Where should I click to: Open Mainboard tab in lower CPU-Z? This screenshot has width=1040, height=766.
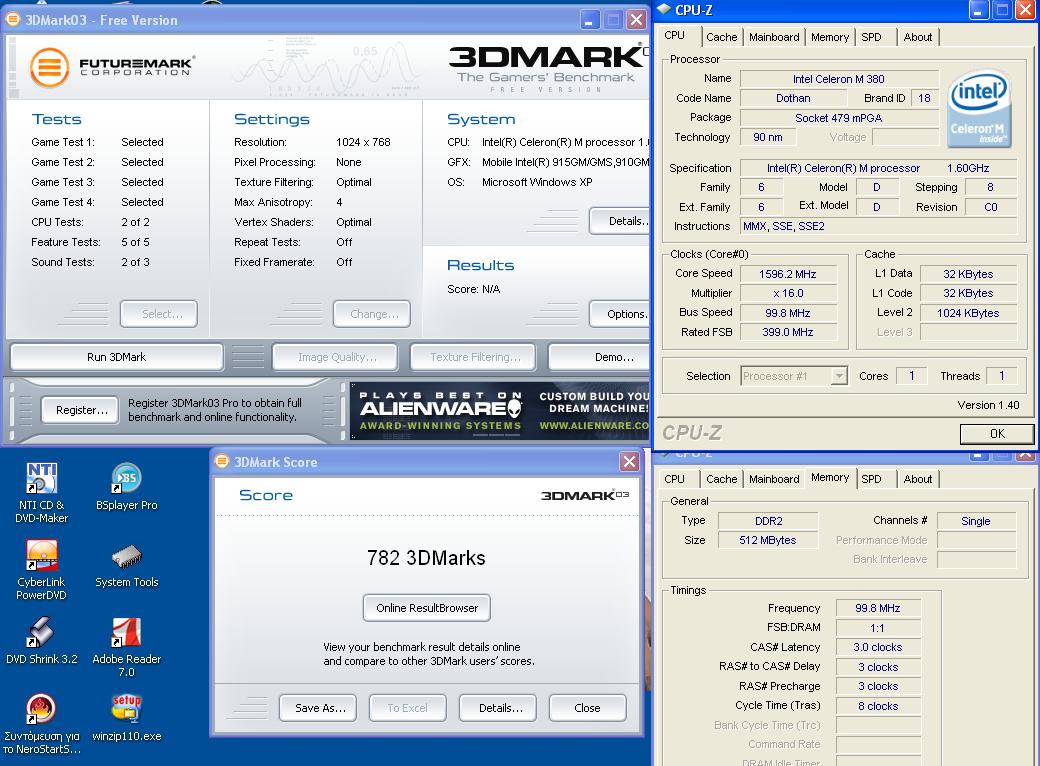point(774,479)
